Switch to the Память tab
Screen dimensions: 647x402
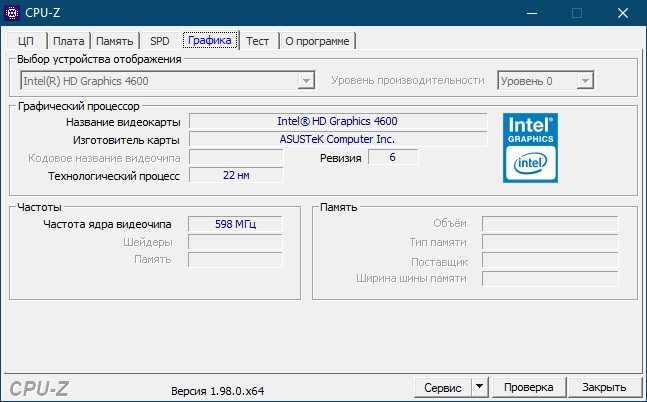tap(114, 41)
